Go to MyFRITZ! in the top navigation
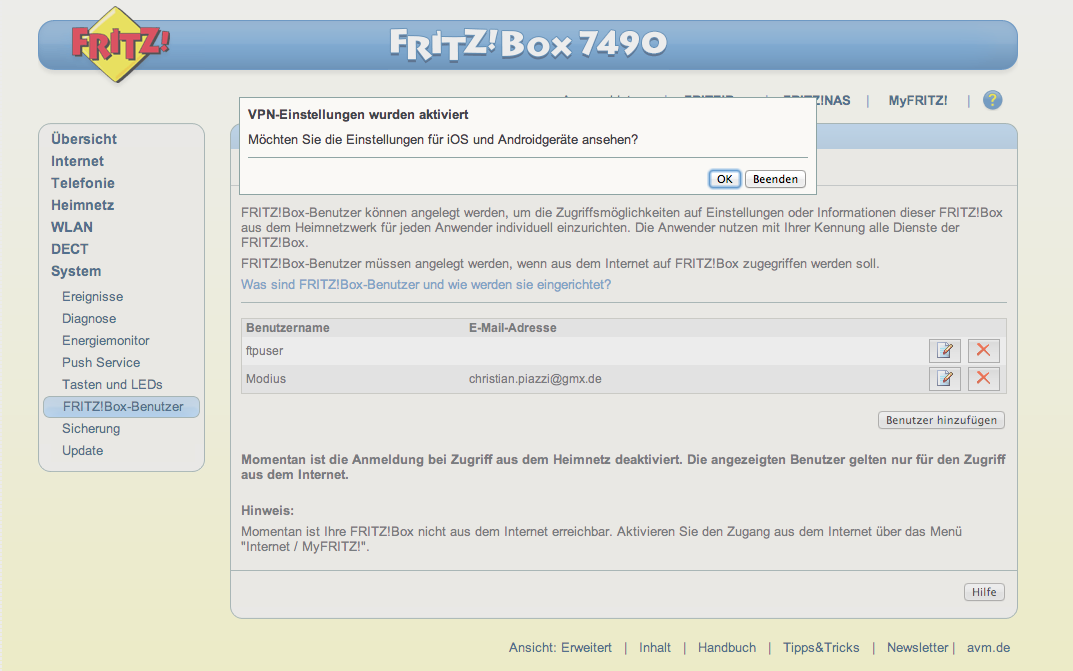The image size is (1073, 671). pos(918,101)
